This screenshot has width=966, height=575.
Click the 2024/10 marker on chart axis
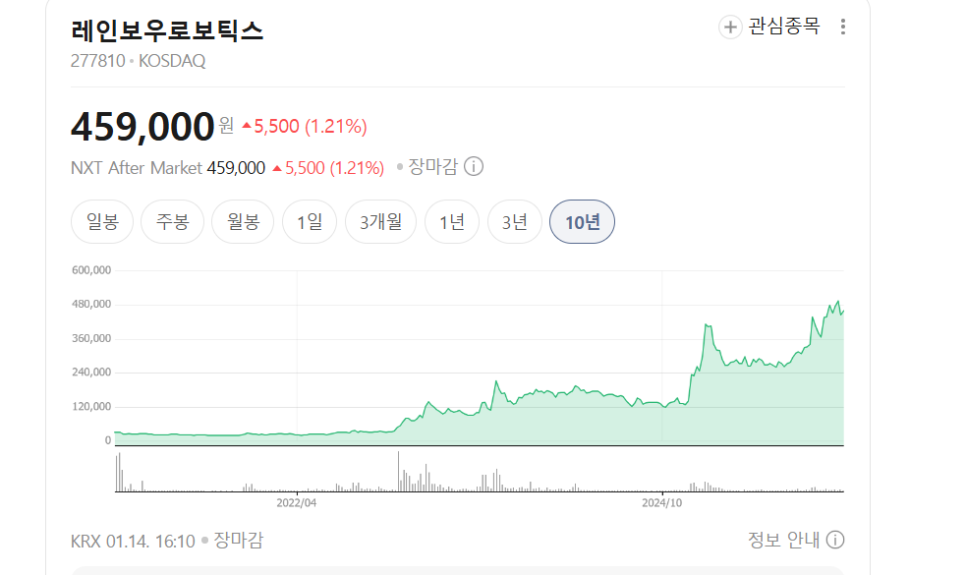tap(662, 503)
